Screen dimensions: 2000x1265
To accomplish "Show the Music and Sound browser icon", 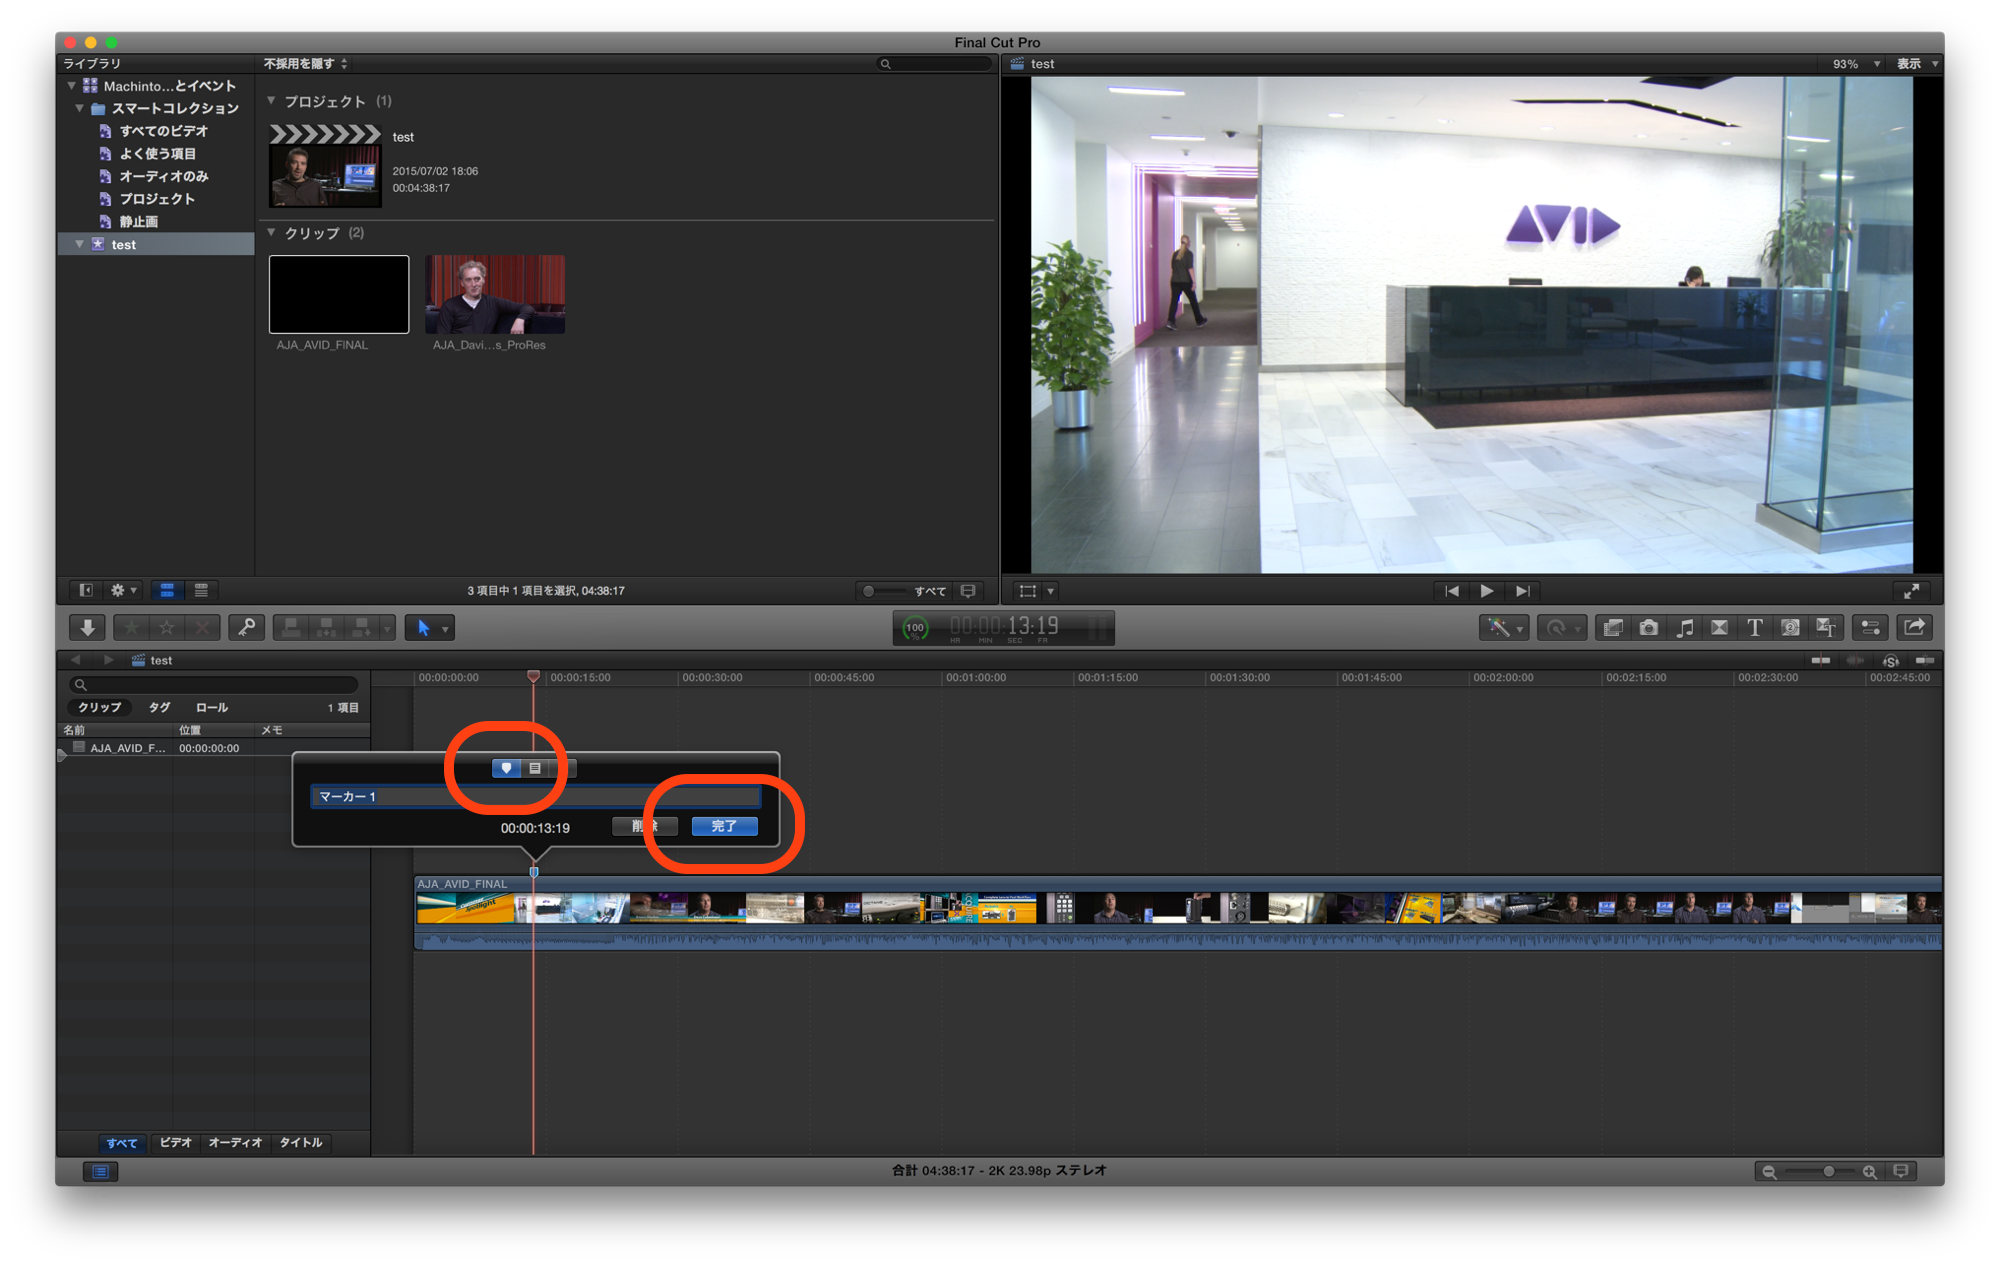I will pos(1685,628).
